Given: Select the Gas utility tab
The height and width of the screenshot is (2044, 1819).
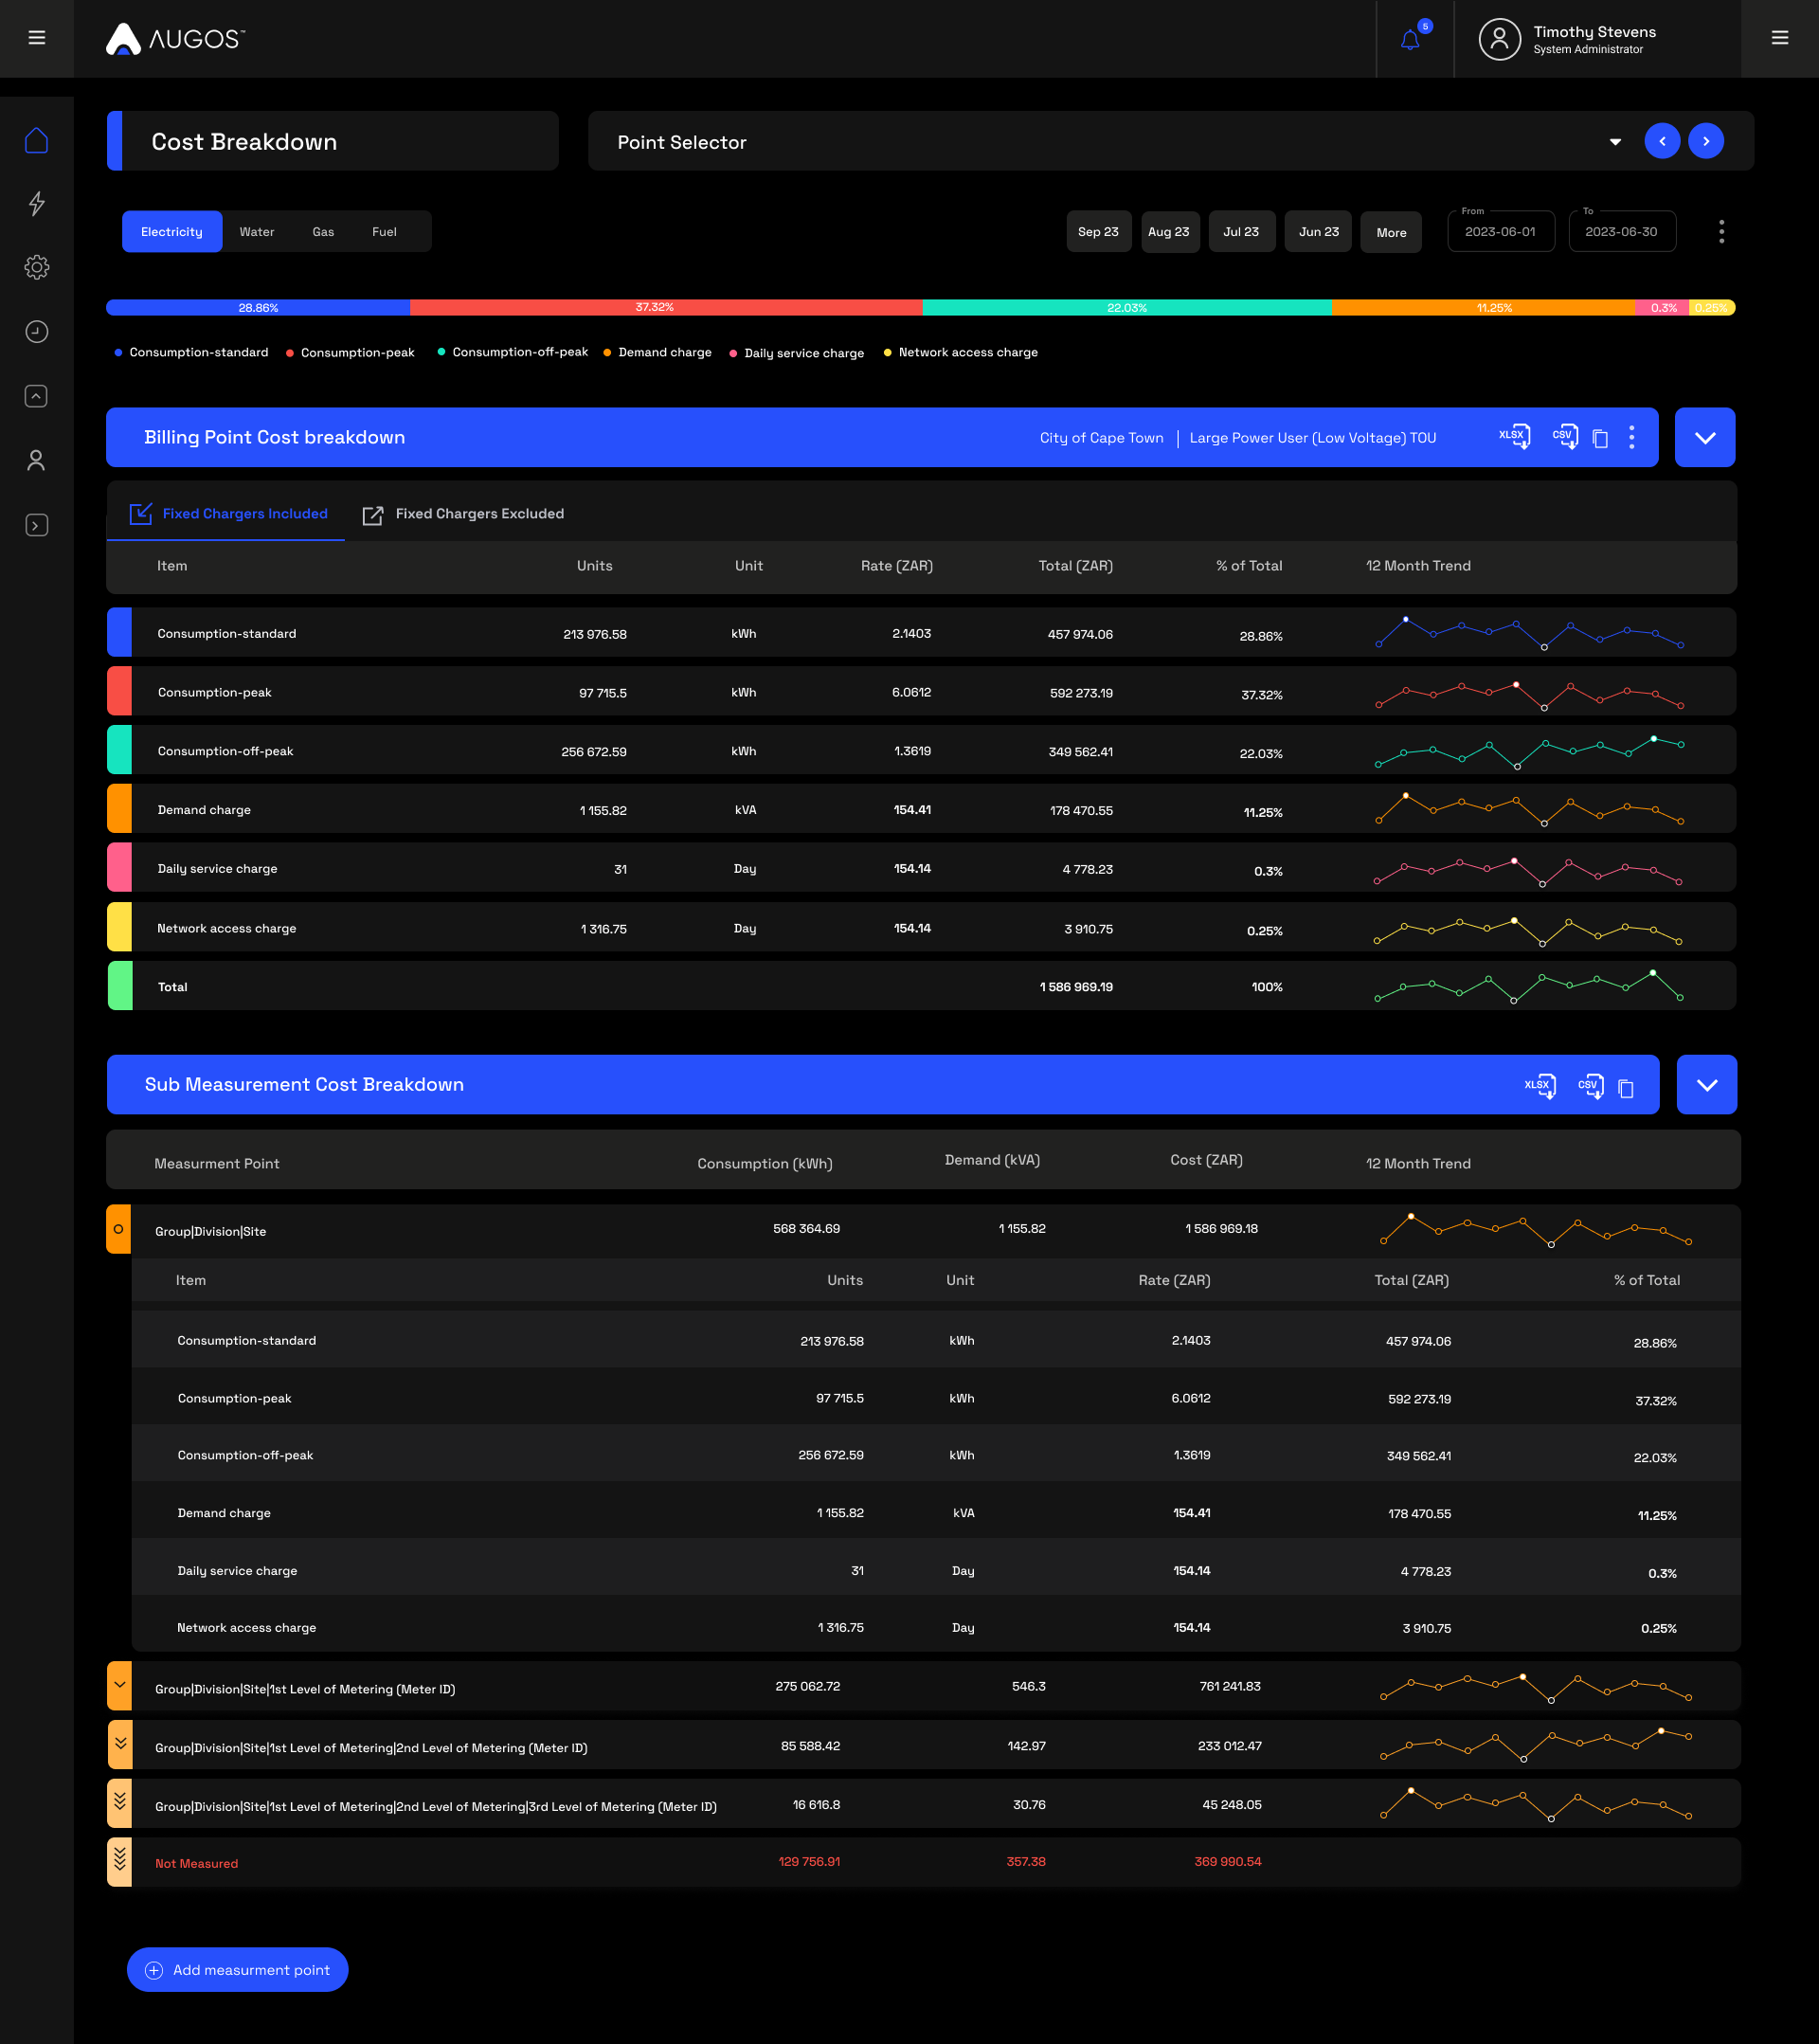Looking at the screenshot, I should pos(323,232).
